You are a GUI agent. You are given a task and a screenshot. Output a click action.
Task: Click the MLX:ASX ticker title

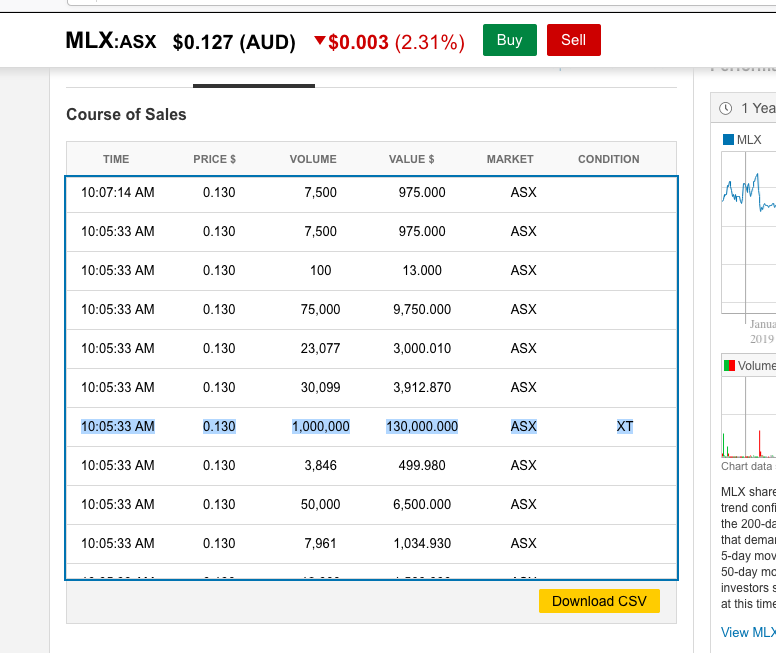click(x=111, y=41)
